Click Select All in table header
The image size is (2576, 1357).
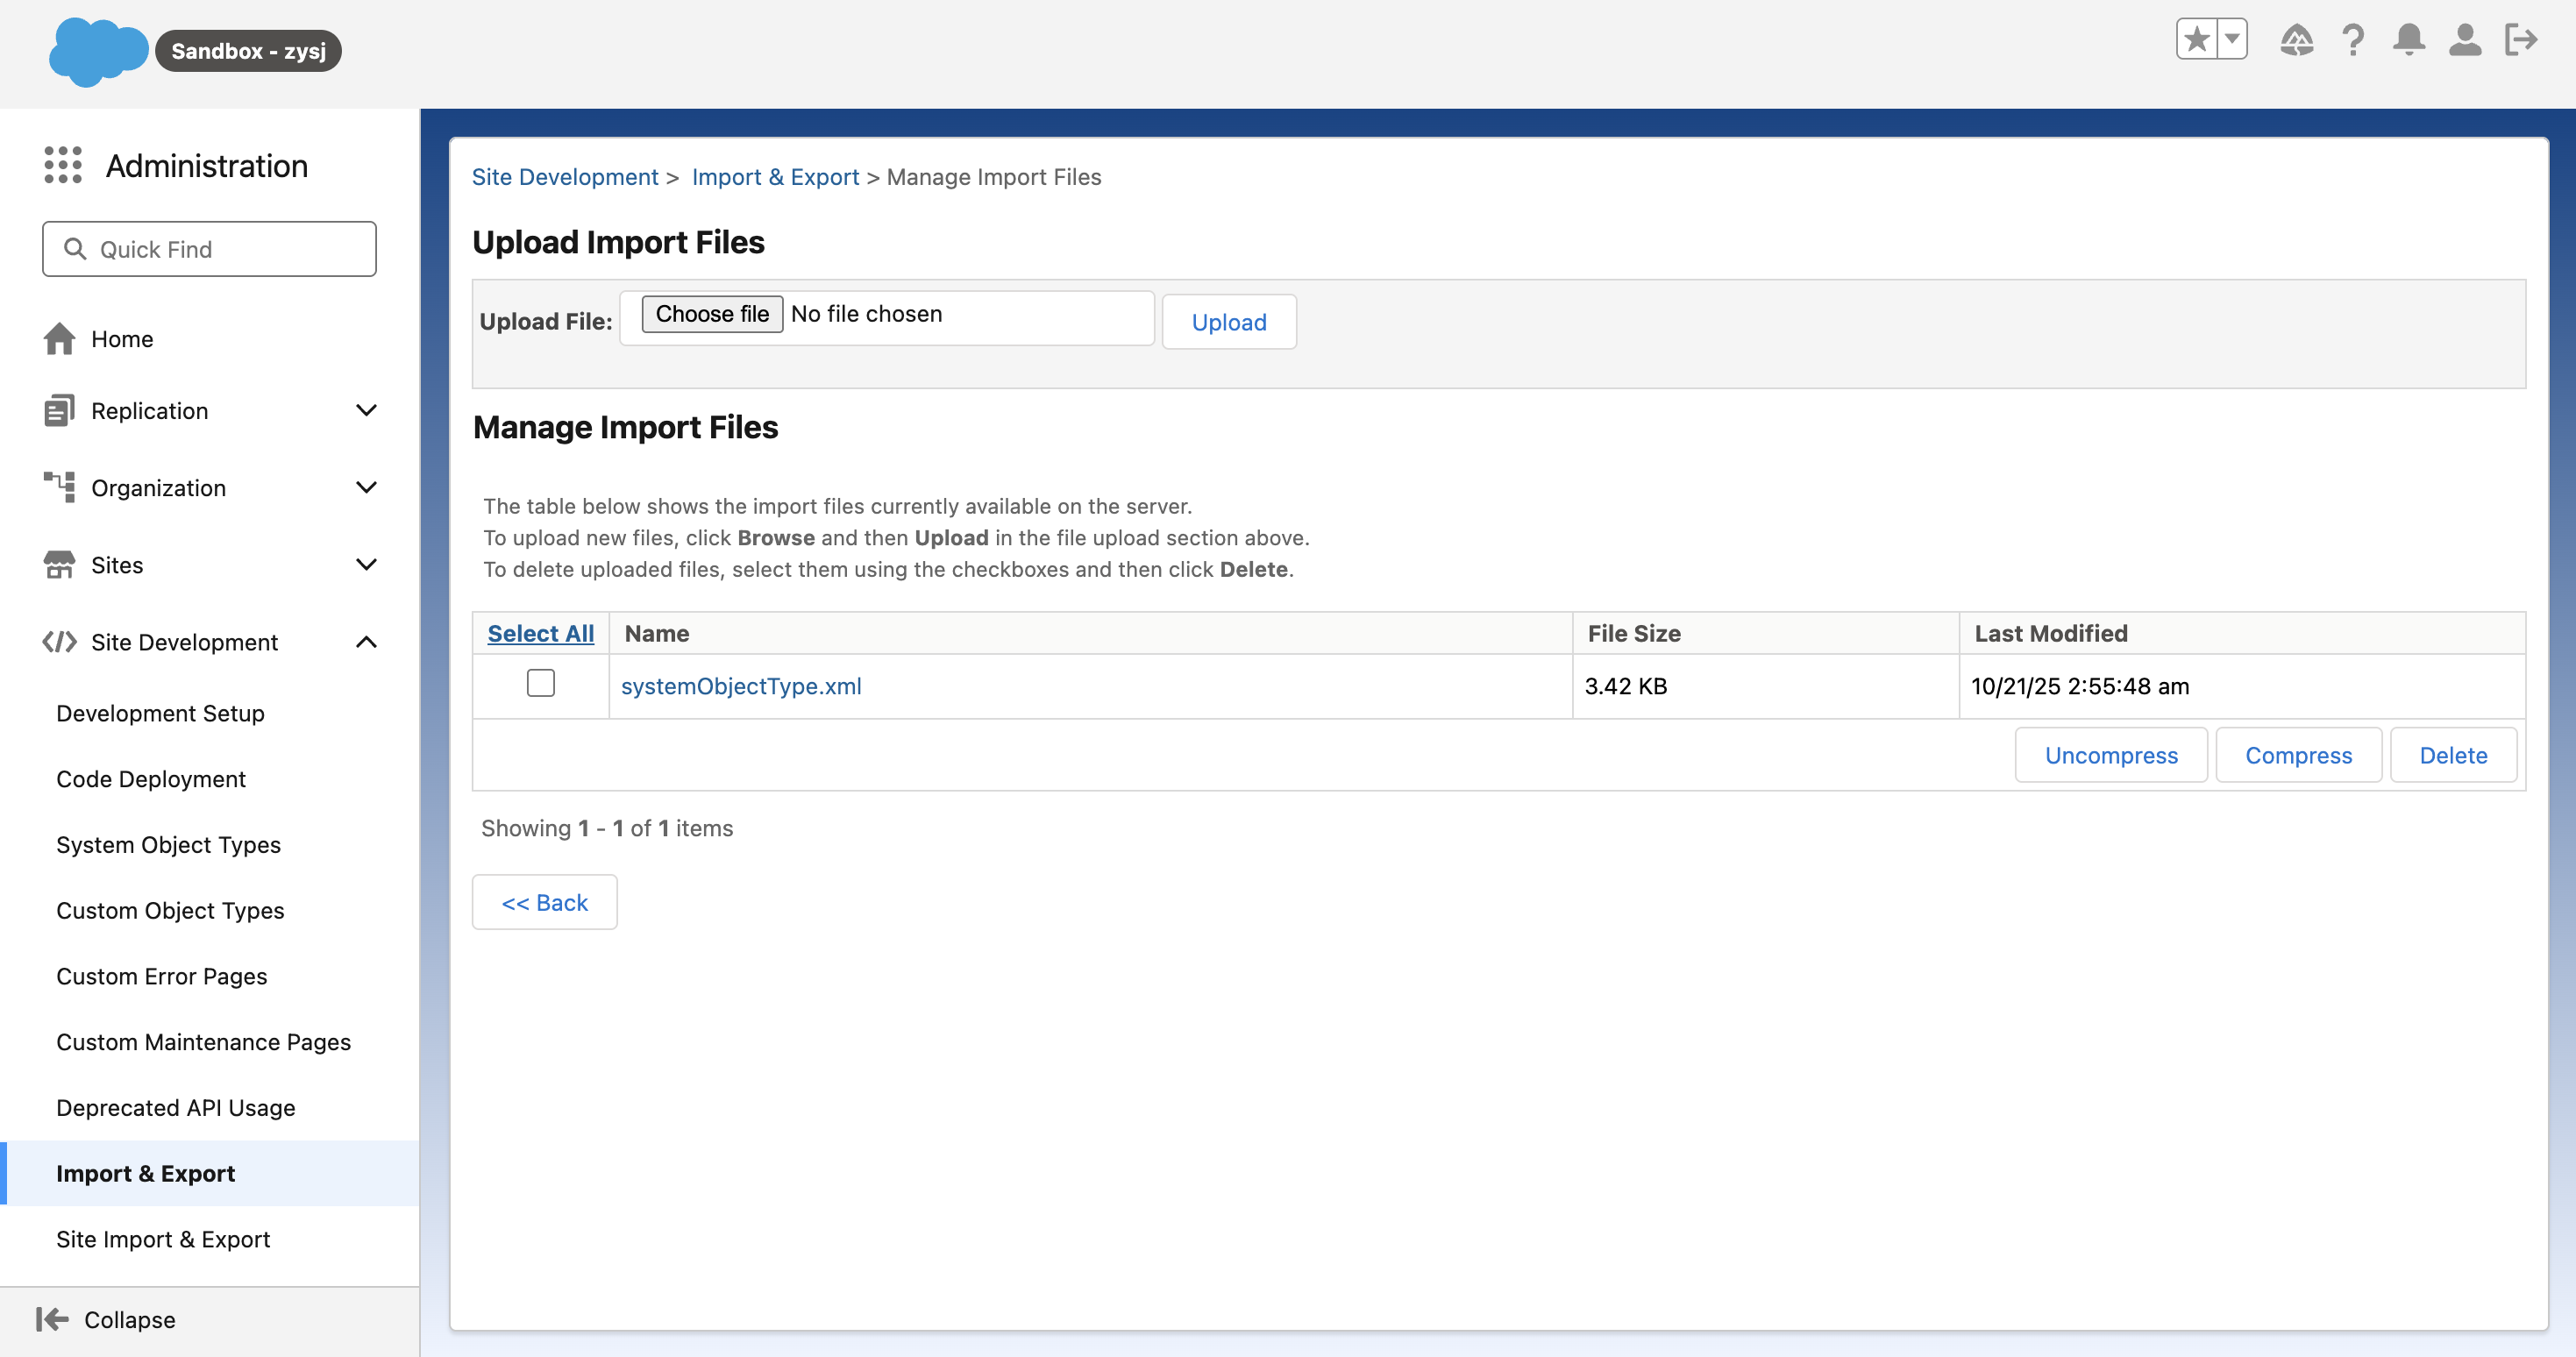pyautogui.click(x=540, y=633)
